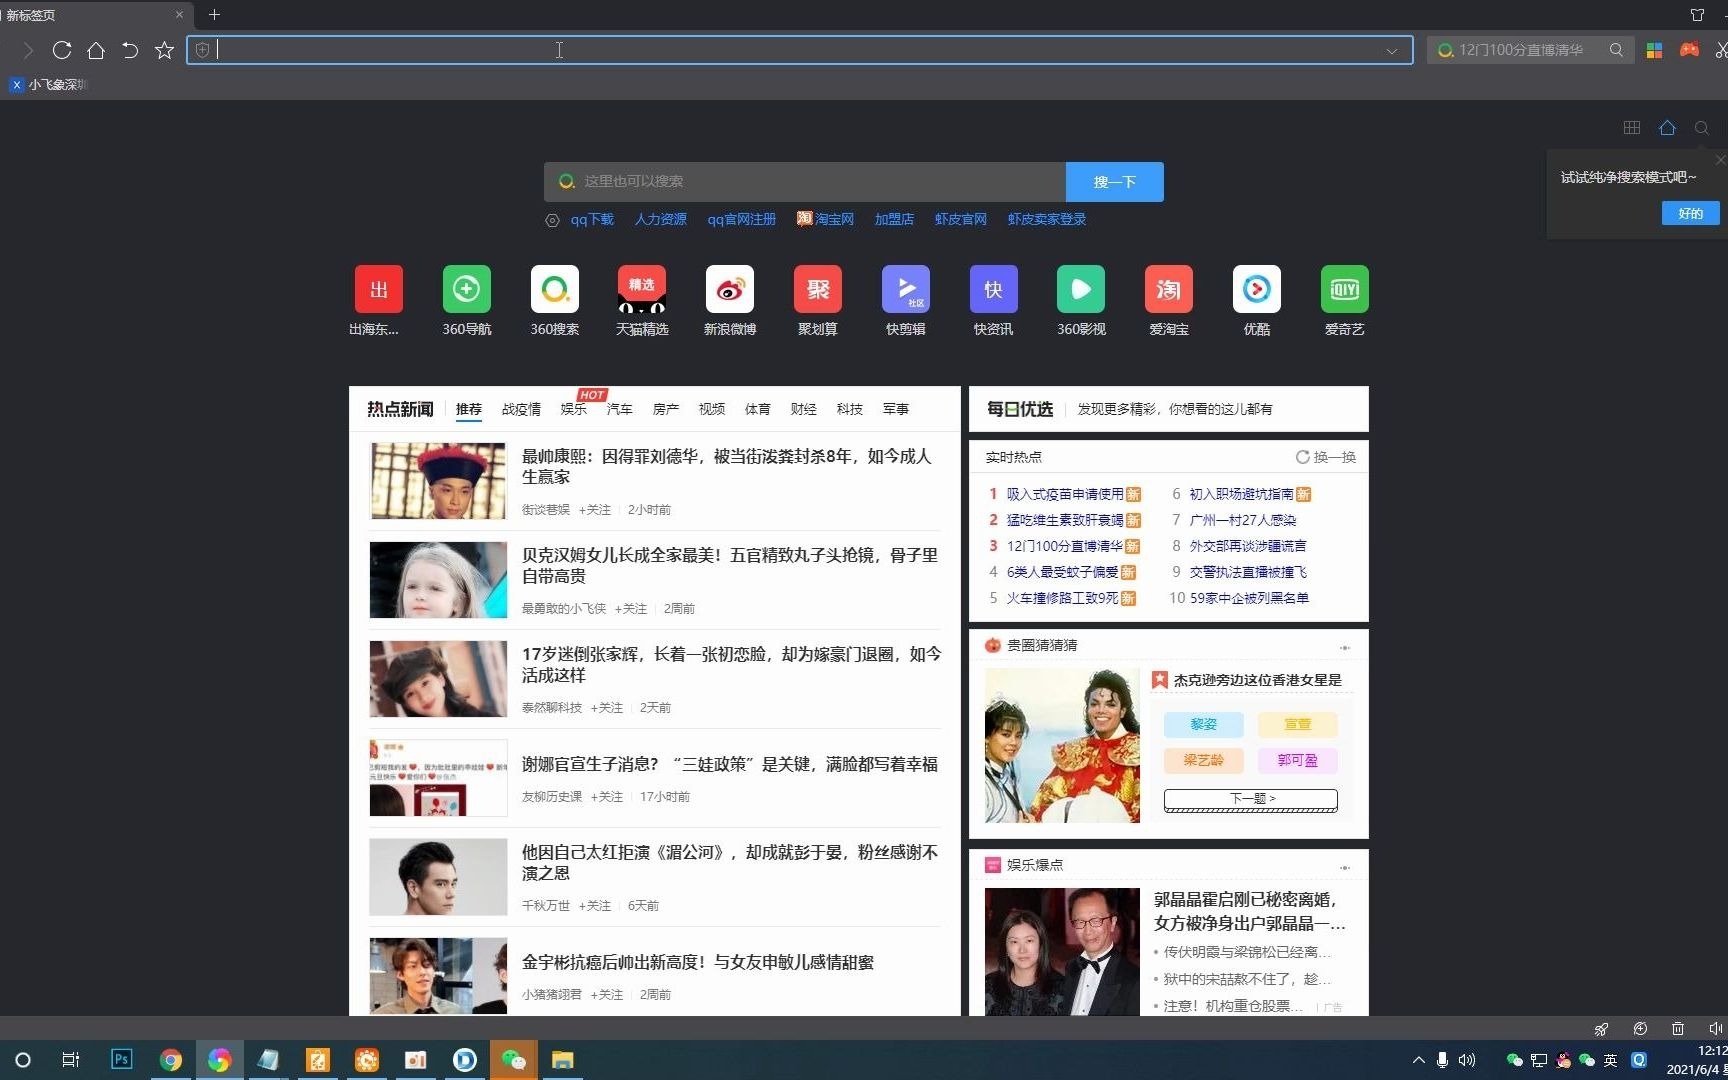Image resolution: width=1728 pixels, height=1080 pixels.
Task: Switch to grid view icon at top right
Action: tap(1632, 128)
